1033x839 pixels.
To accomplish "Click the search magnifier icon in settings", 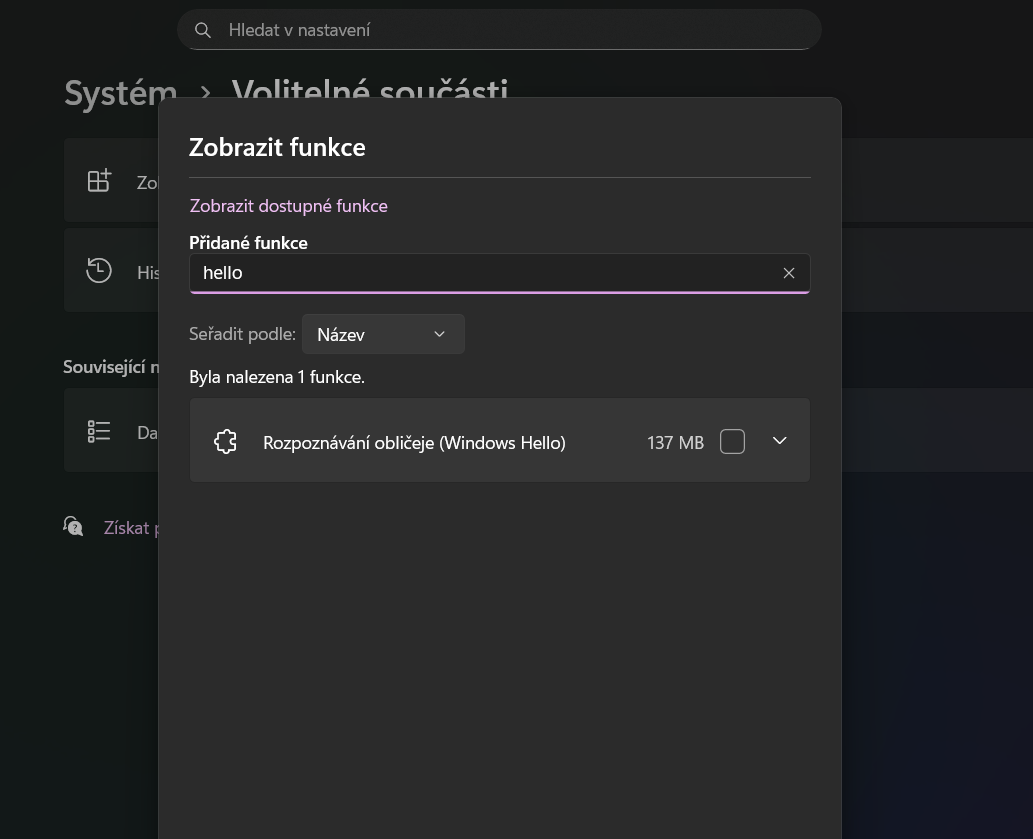I will tap(203, 30).
